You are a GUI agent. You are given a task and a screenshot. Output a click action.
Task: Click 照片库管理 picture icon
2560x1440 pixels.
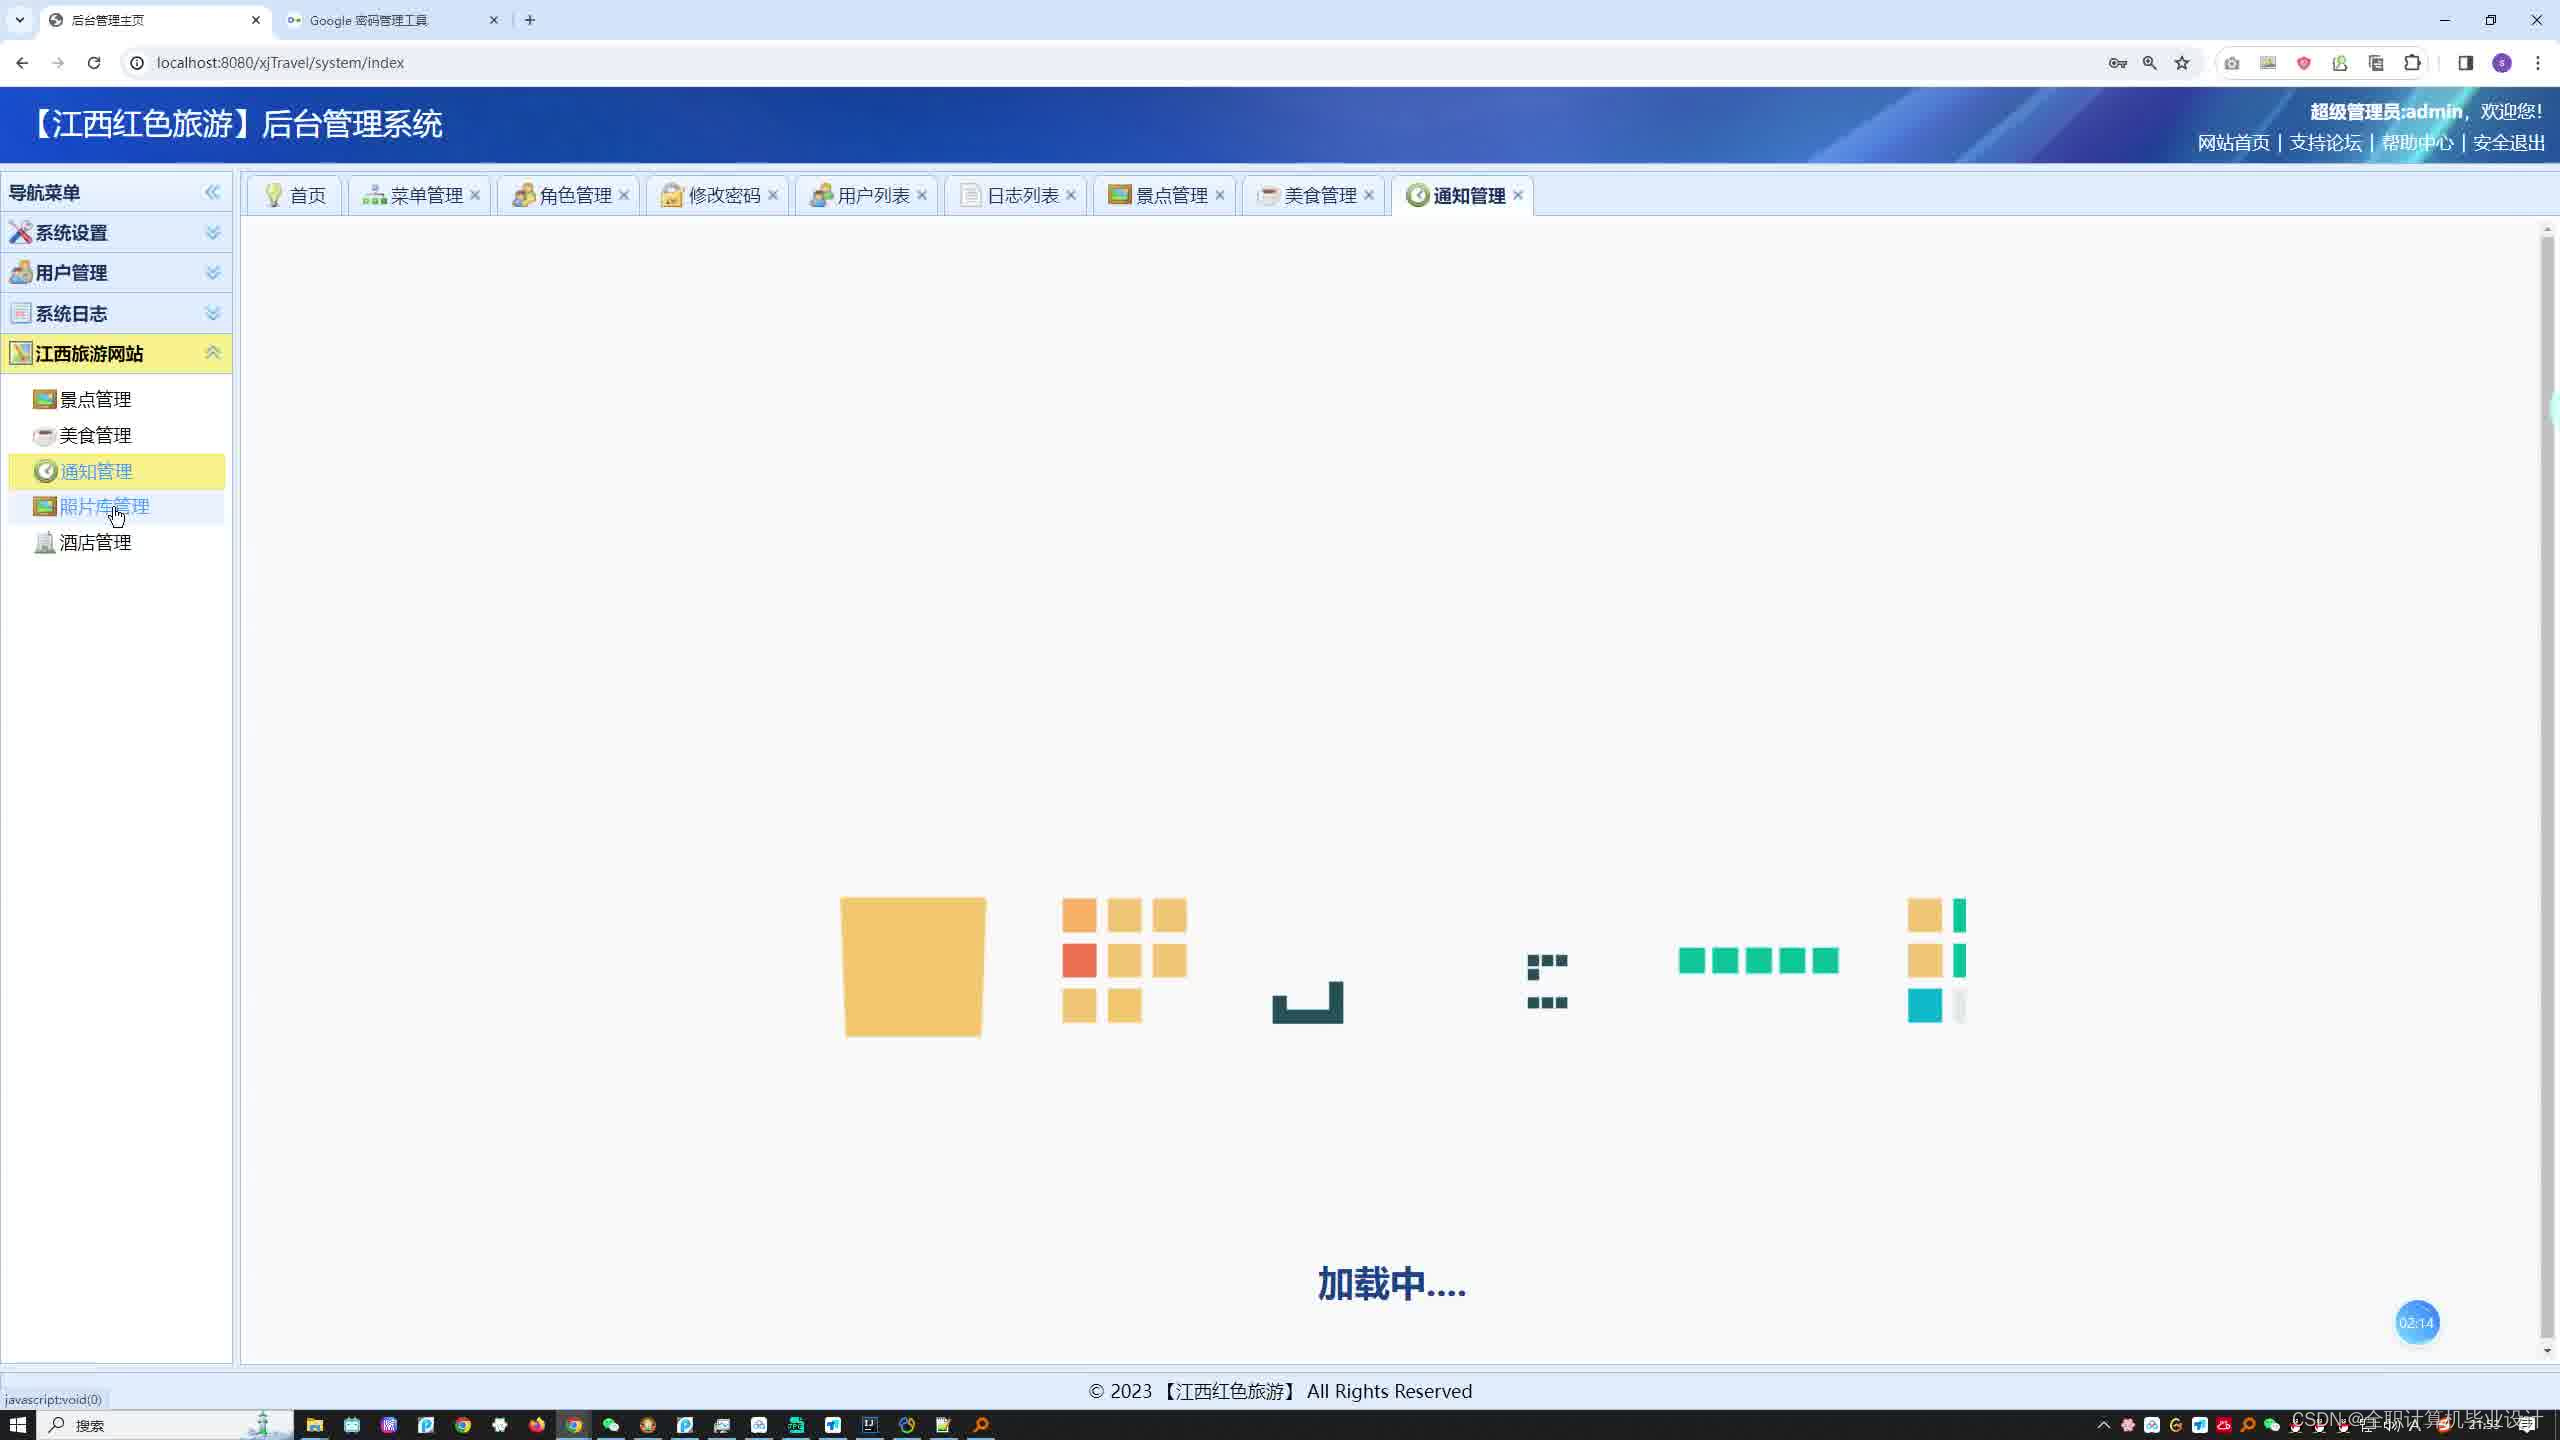(x=44, y=507)
